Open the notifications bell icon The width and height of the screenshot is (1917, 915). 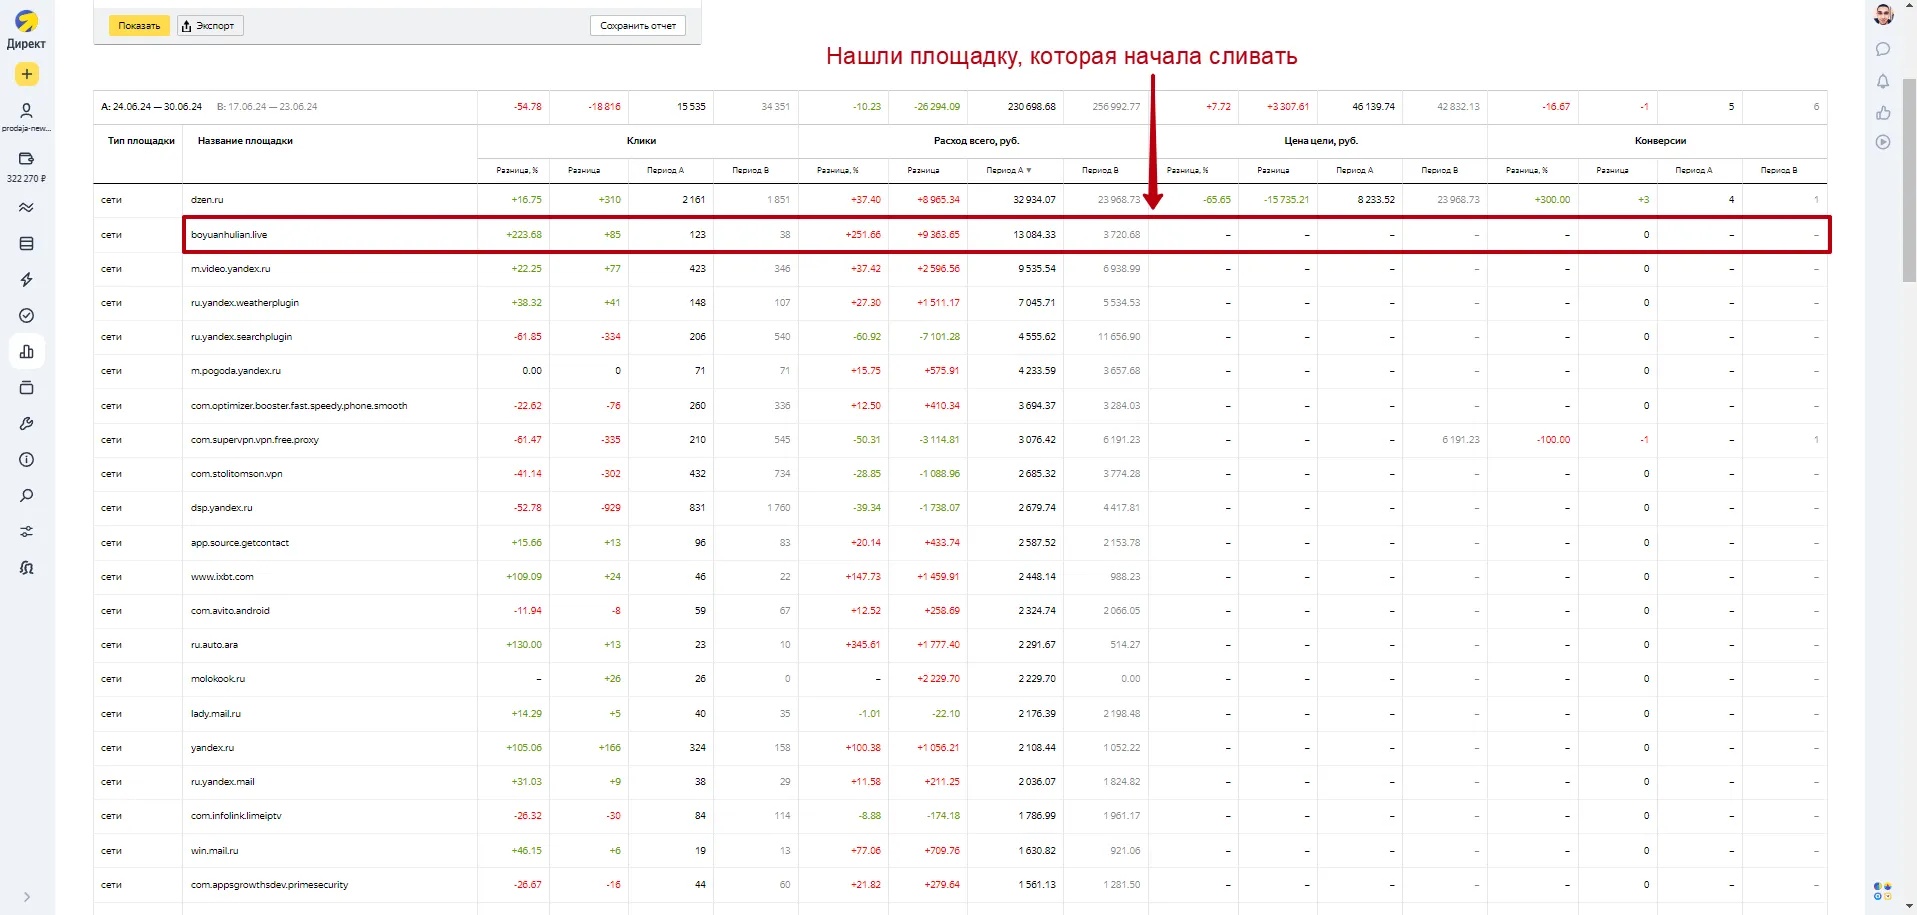1883,81
